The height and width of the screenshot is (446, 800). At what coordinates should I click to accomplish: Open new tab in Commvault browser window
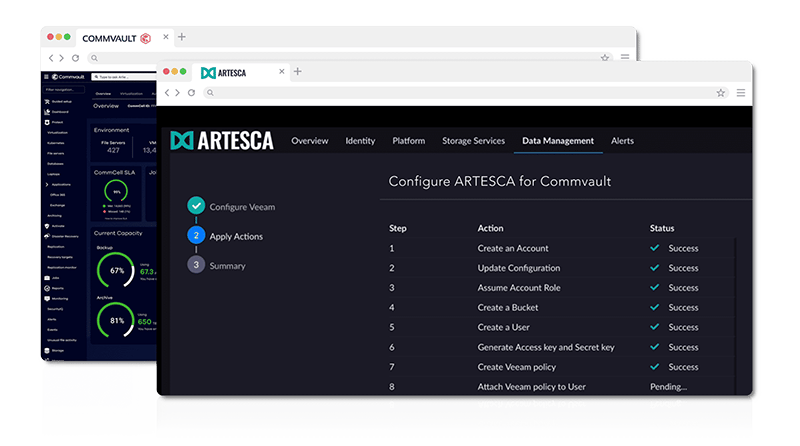click(x=182, y=37)
